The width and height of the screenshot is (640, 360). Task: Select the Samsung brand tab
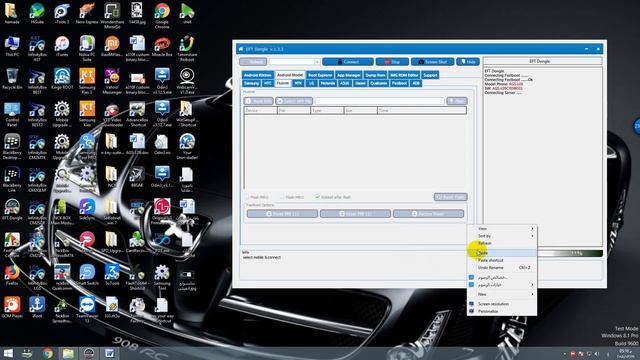(251, 83)
